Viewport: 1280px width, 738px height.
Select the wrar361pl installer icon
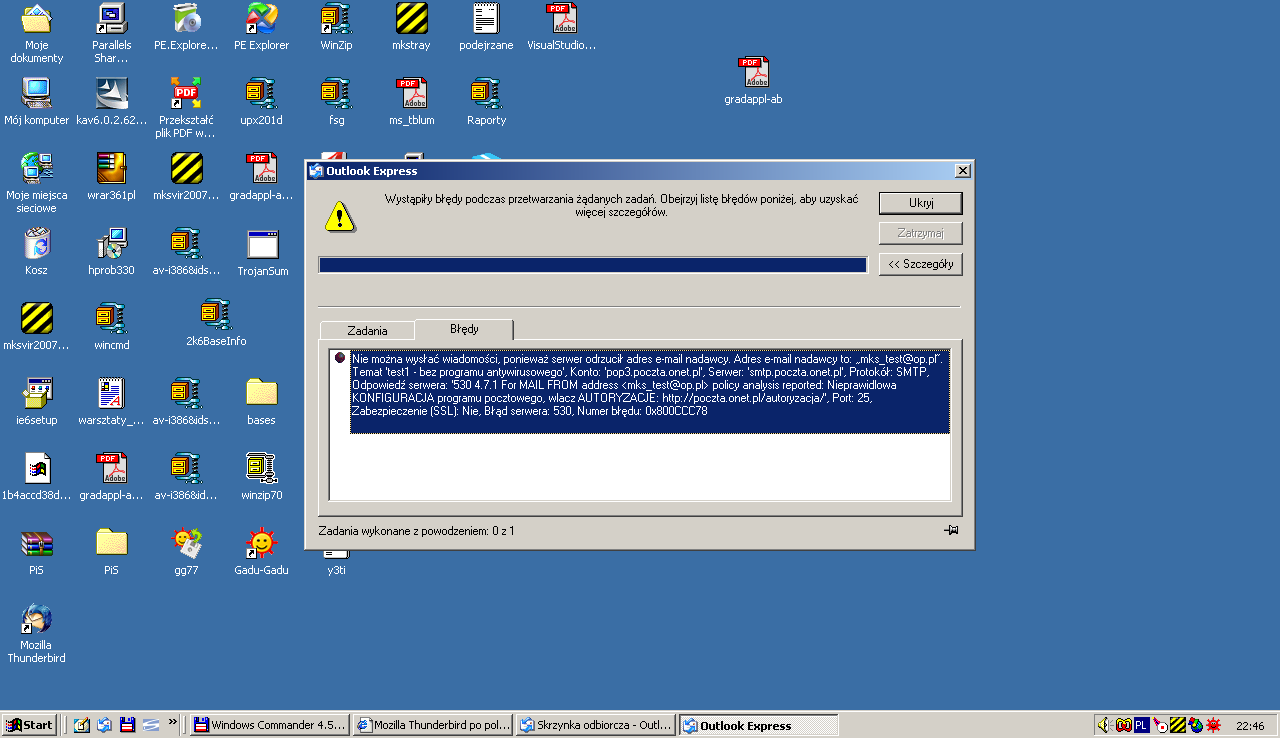pos(112,177)
